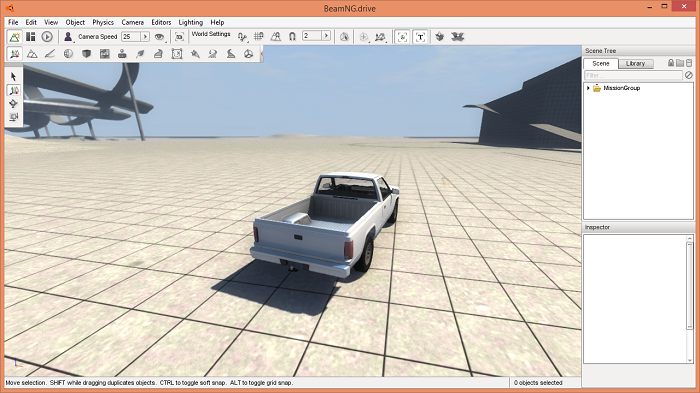Viewport: 700px width, 393px height.
Task: Click the add folder icon in Scene Tree
Action: tap(680, 63)
